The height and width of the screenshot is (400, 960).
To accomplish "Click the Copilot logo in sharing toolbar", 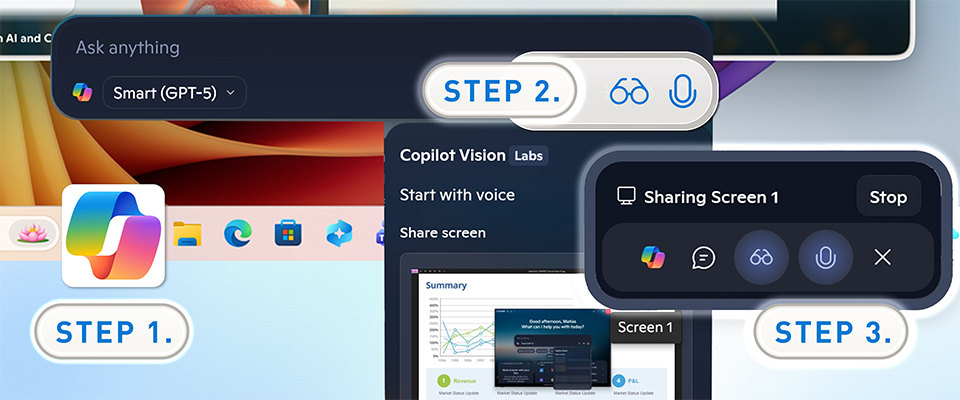I will coord(653,257).
